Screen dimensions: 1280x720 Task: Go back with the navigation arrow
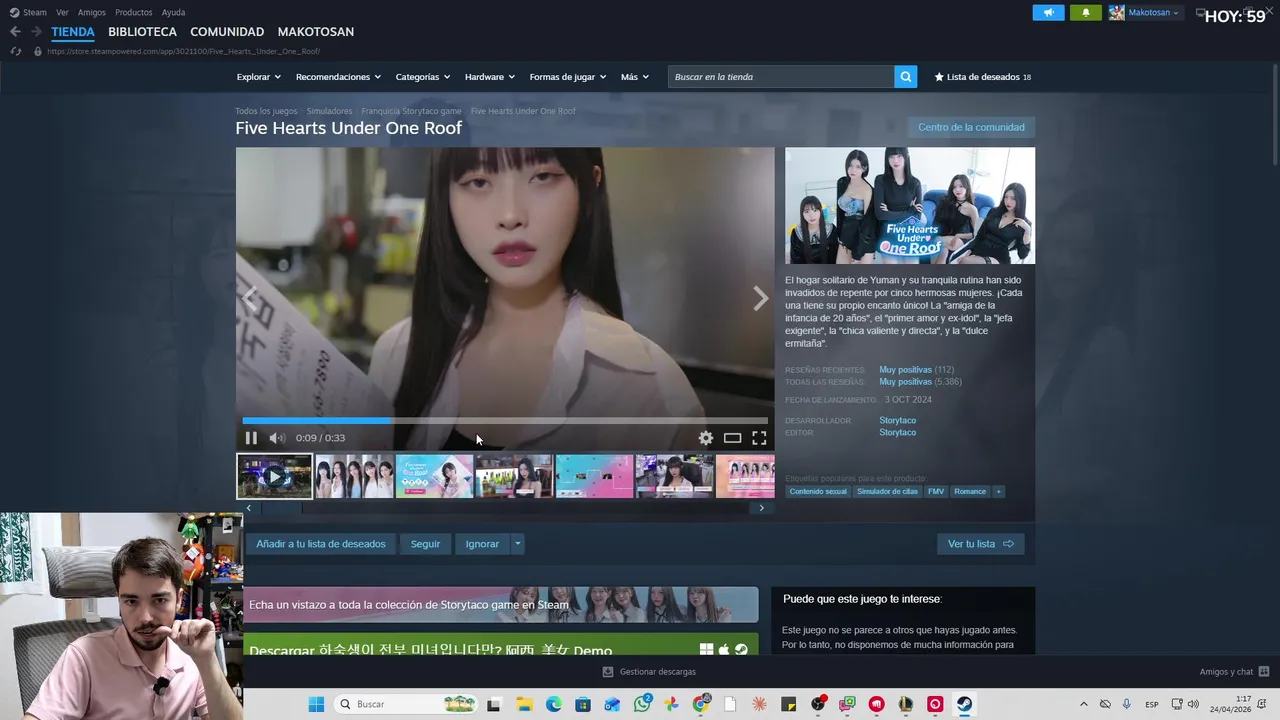[15, 32]
